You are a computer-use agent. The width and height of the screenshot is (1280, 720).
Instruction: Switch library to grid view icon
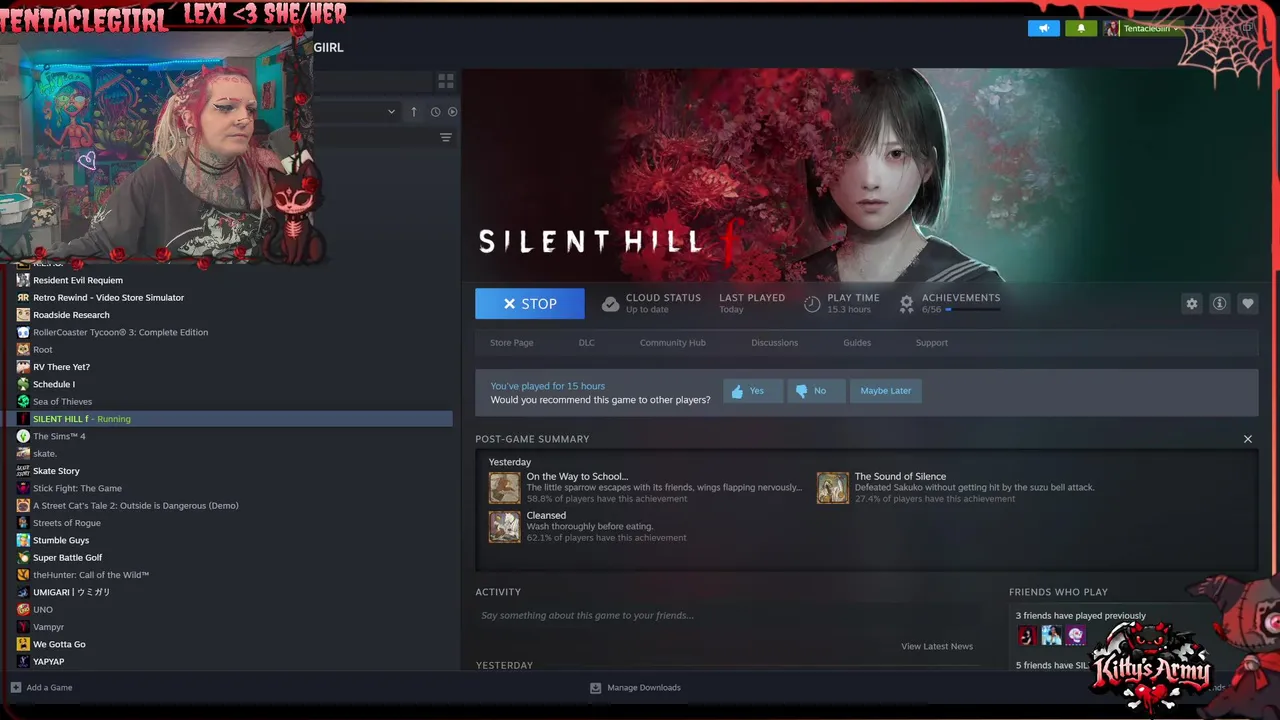446,81
